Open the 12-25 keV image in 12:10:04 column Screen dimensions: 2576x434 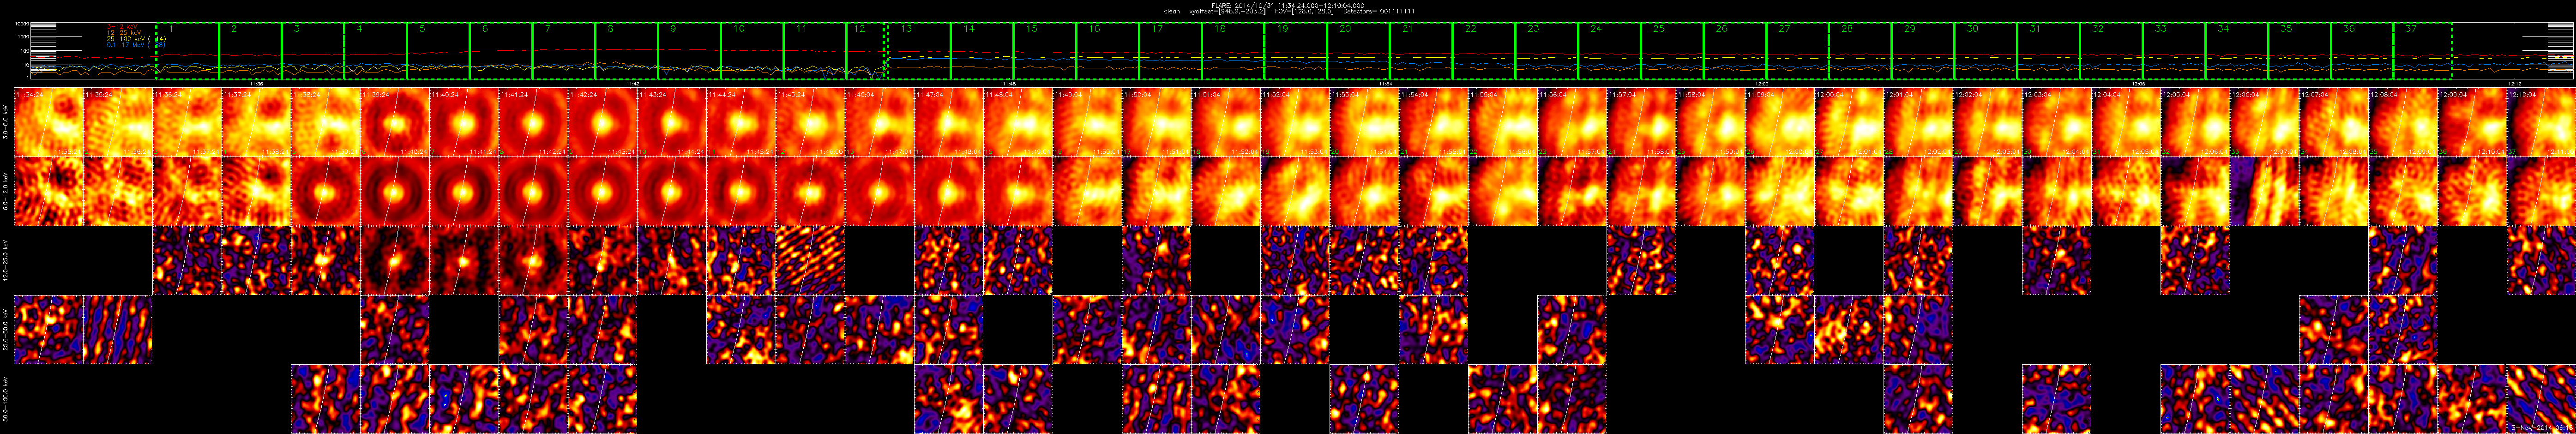coord(2541,260)
